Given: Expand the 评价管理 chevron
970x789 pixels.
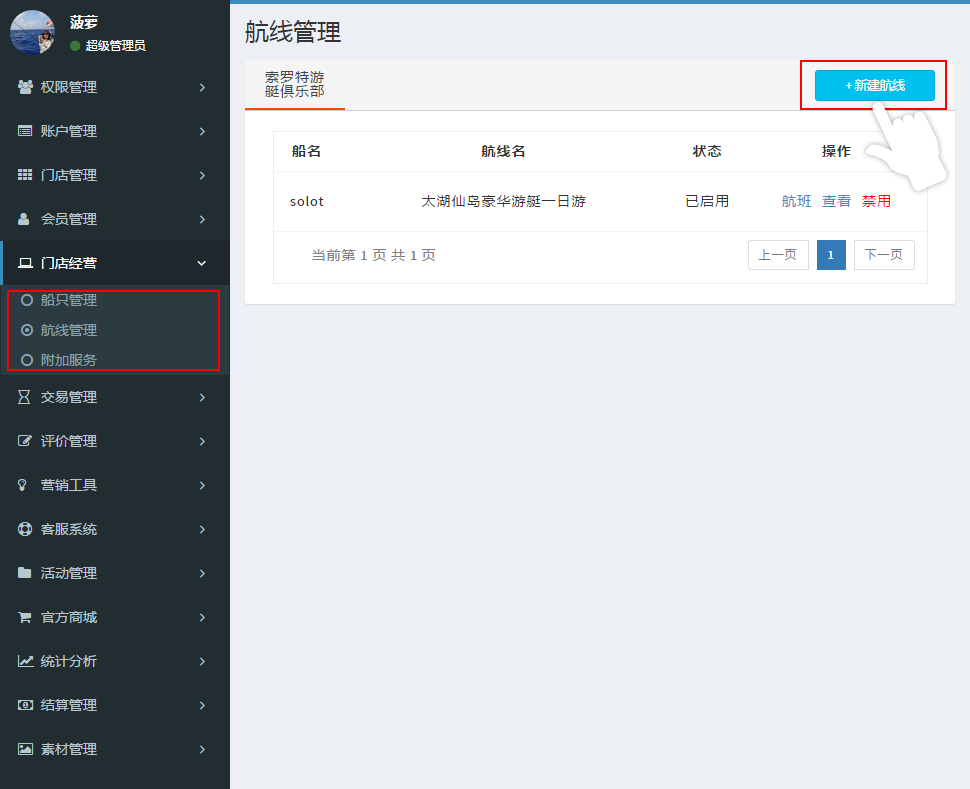Looking at the screenshot, I should point(202,441).
